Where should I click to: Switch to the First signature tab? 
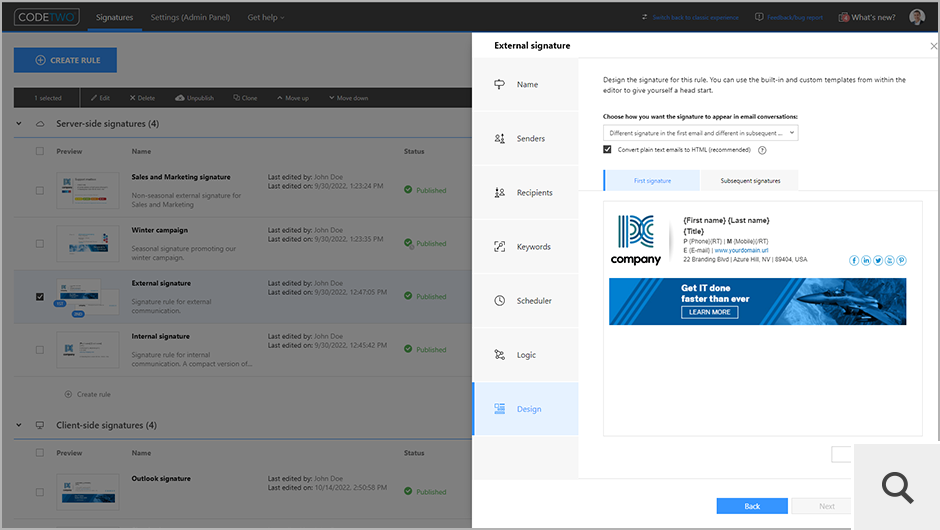(652, 180)
